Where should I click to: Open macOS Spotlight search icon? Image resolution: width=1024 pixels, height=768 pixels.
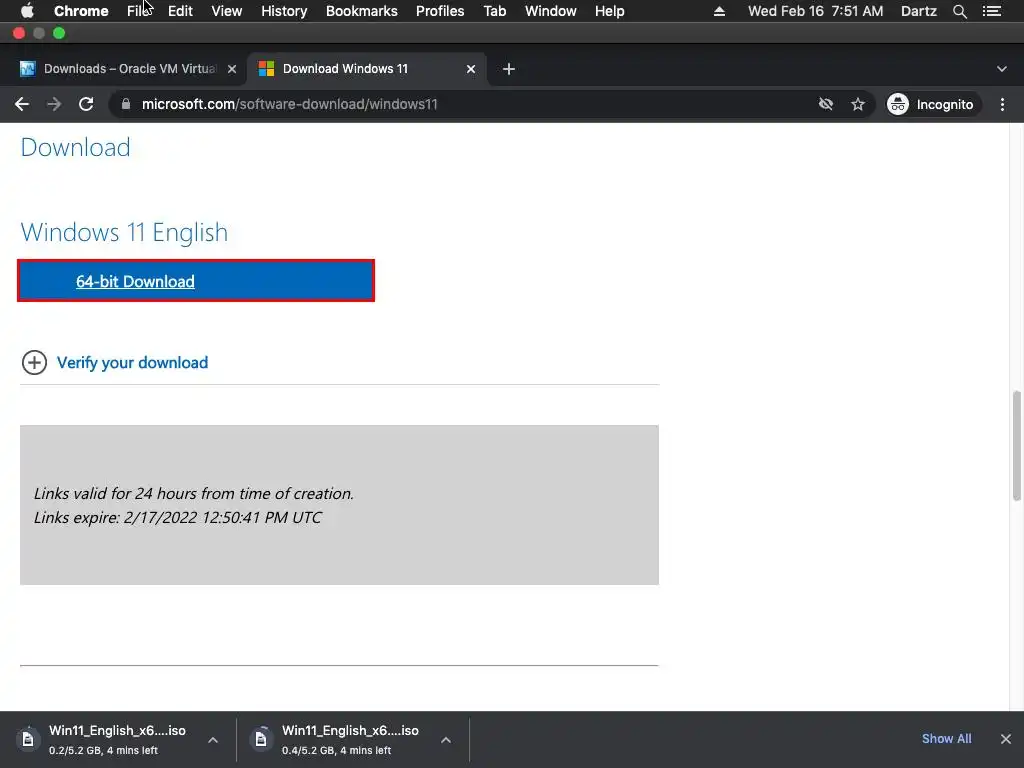(x=960, y=11)
